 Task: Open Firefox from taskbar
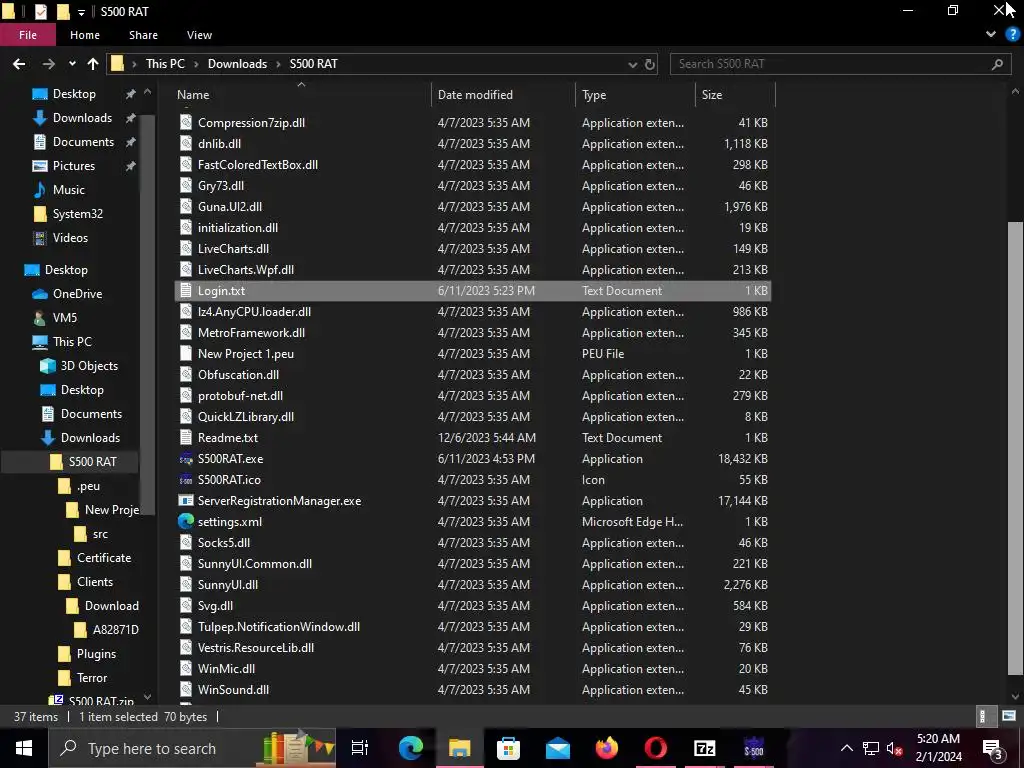[607, 748]
